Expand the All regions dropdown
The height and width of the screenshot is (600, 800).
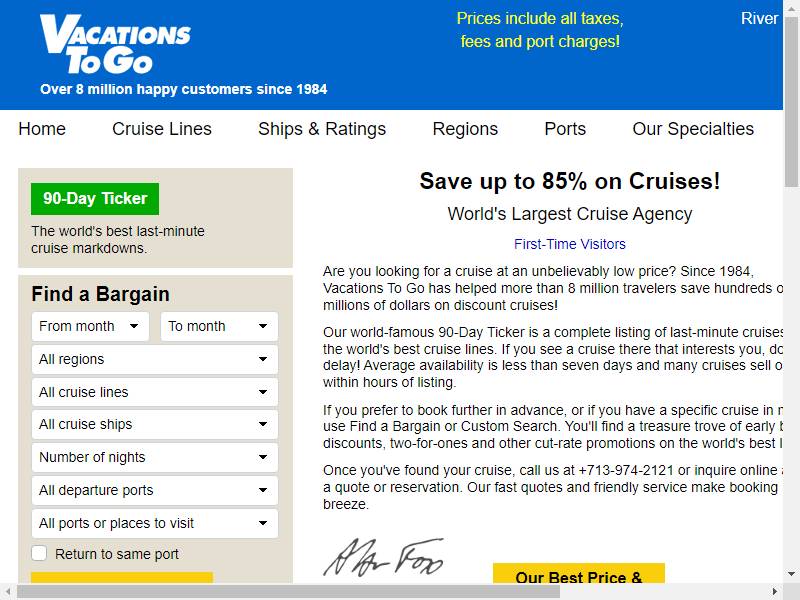155,359
